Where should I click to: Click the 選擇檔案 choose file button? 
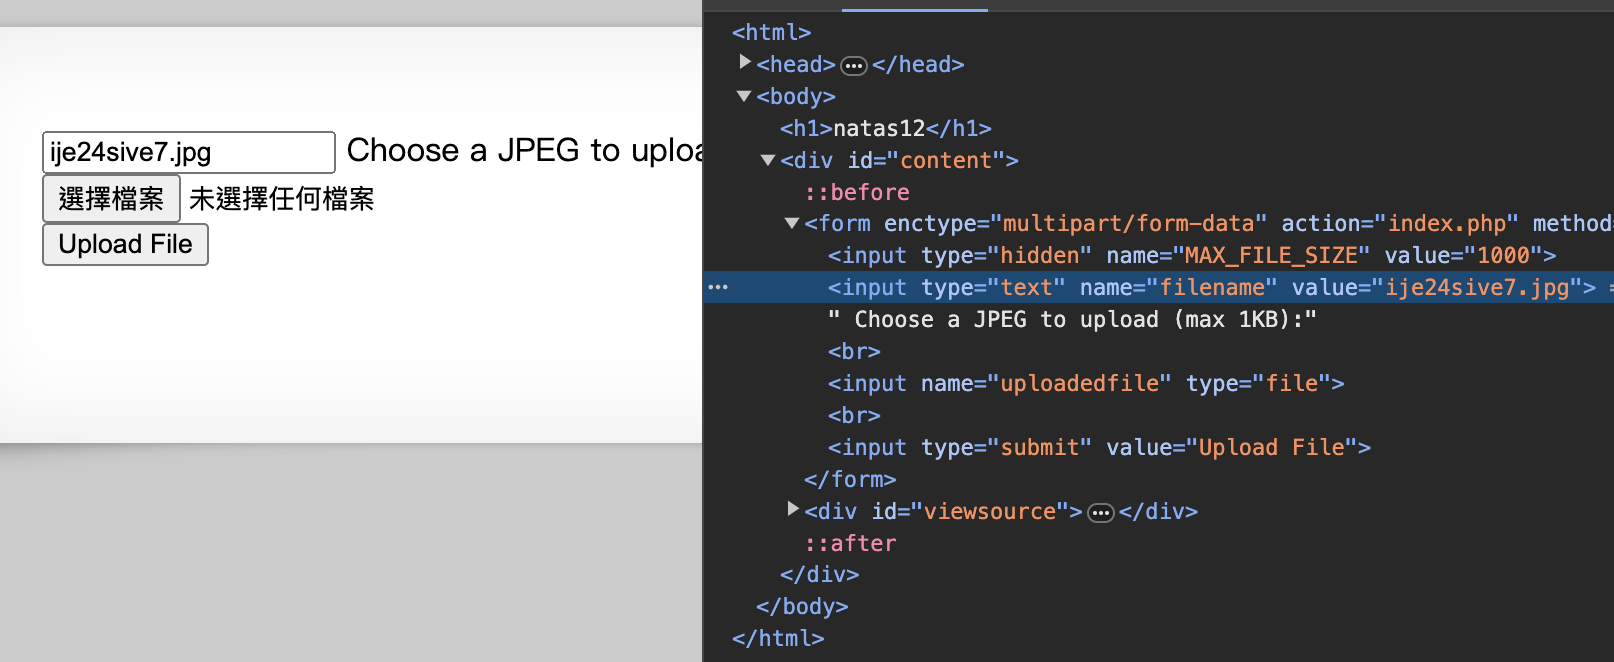tap(111, 198)
